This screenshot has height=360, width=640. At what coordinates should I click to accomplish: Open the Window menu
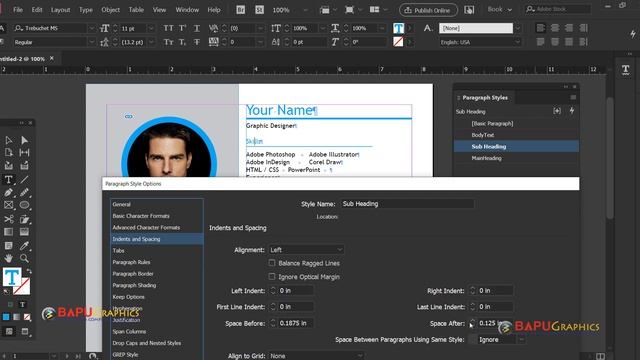tap(187, 10)
